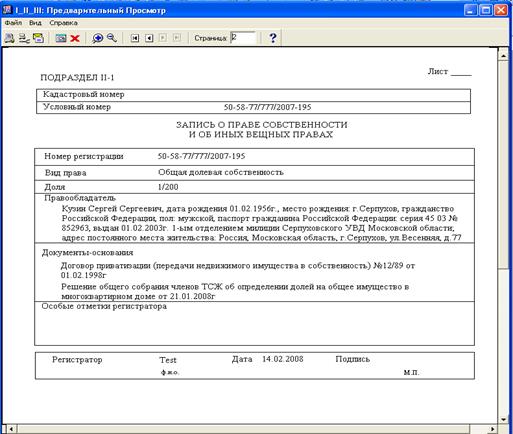This screenshot has width=513, height=434.
Task: Click the Документы-основания label
Action: 88,253
